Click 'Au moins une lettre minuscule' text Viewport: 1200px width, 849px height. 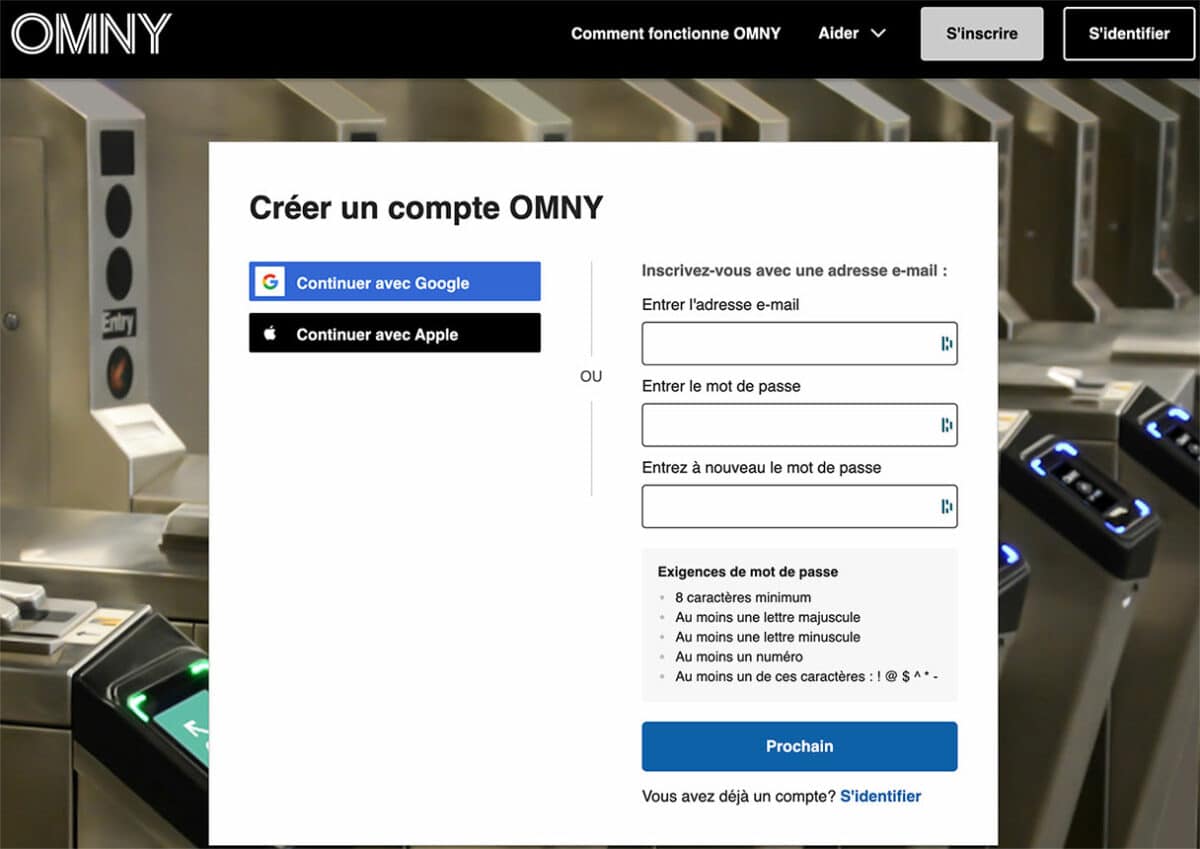coord(768,637)
